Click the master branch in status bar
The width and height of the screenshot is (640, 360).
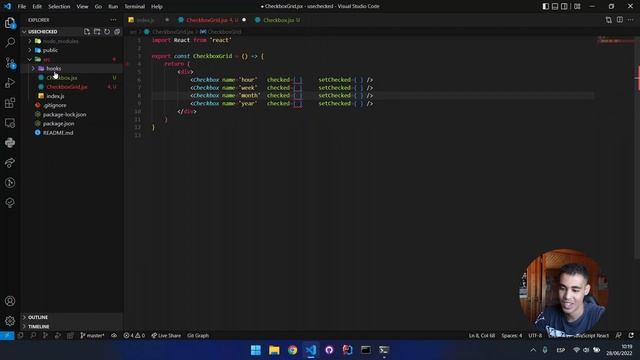[x=93, y=336]
